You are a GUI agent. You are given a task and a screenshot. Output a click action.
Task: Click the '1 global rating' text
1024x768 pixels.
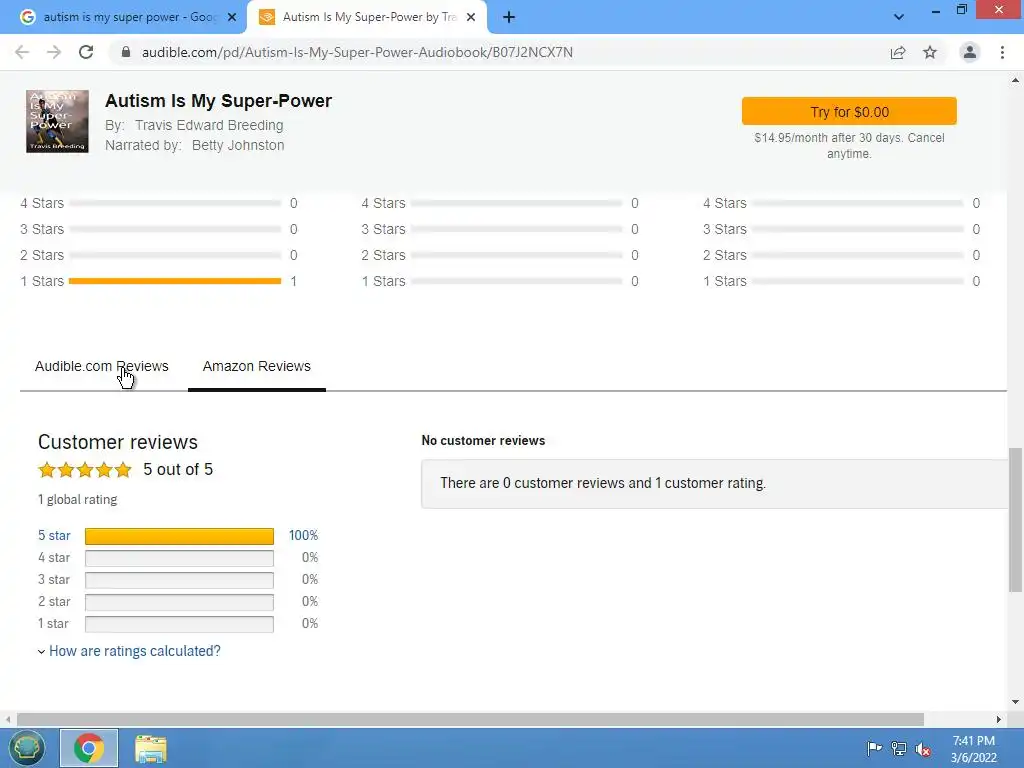[x=78, y=500]
